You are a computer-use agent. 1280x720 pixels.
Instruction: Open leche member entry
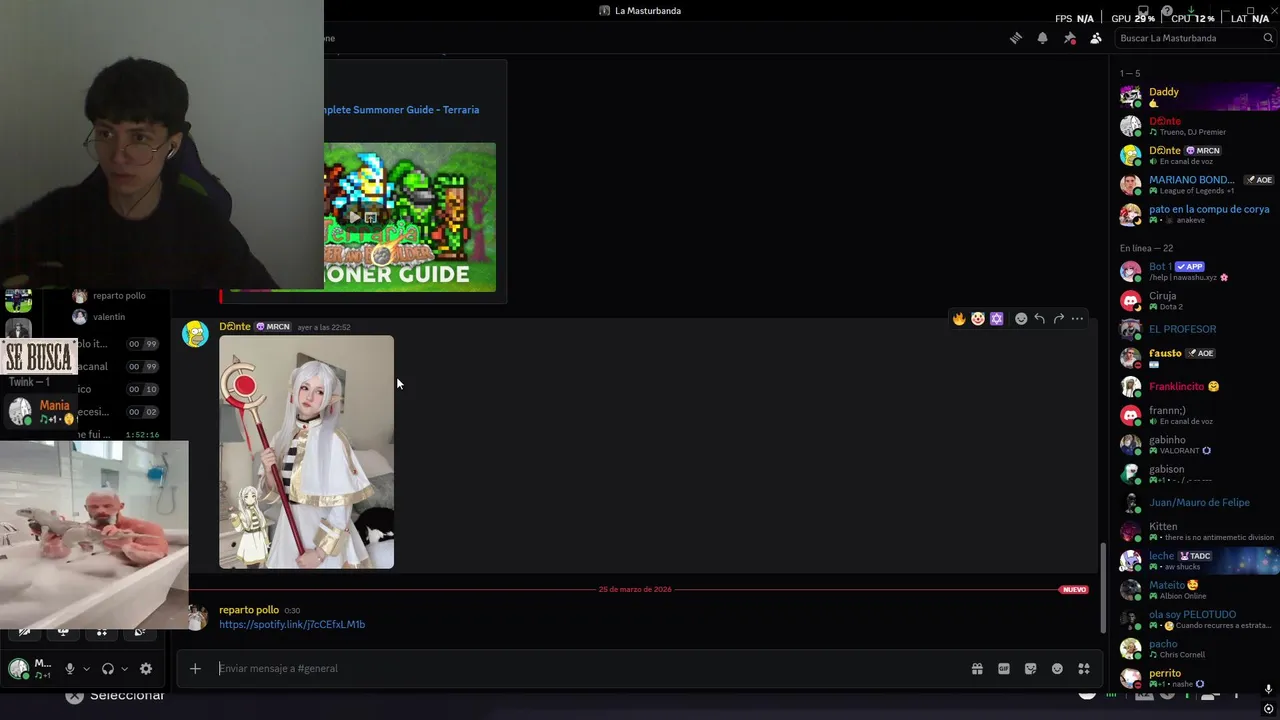(1195, 561)
